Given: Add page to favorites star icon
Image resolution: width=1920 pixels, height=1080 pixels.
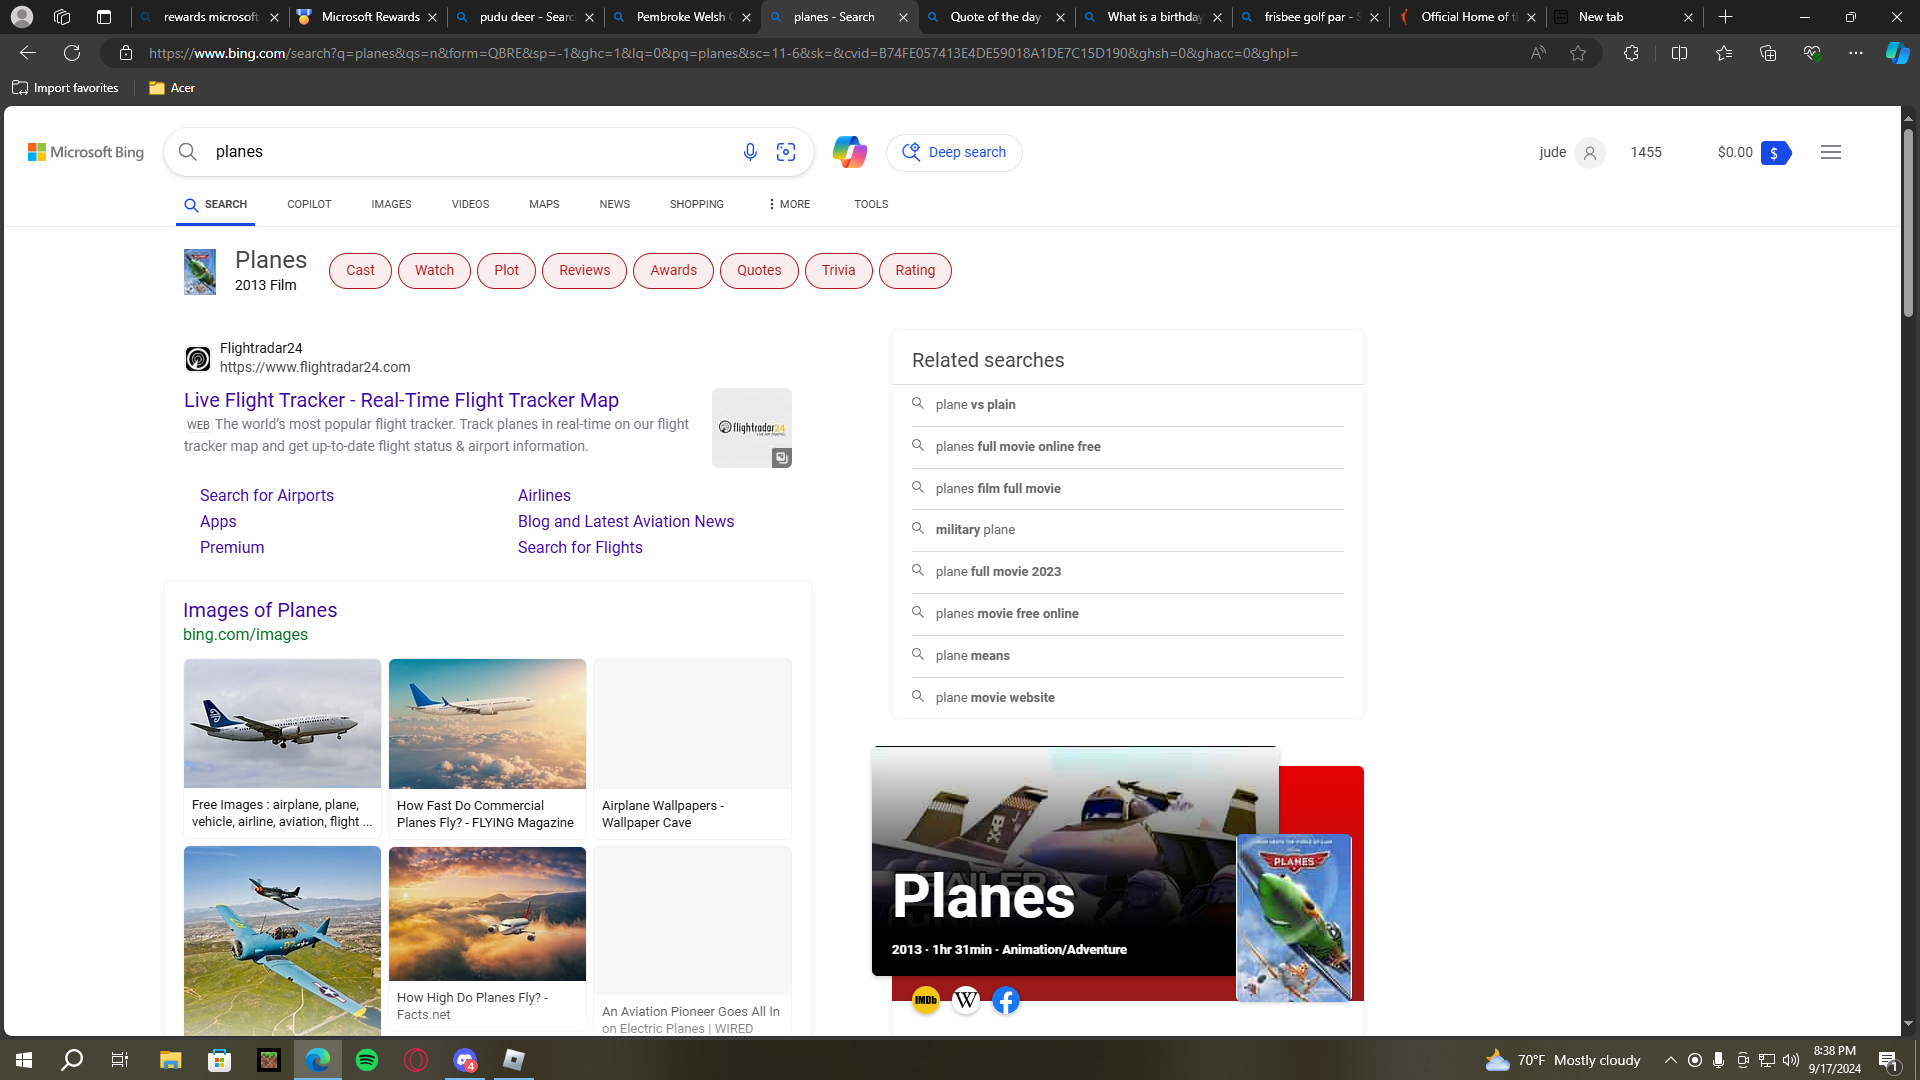Looking at the screenshot, I should [x=1578, y=53].
